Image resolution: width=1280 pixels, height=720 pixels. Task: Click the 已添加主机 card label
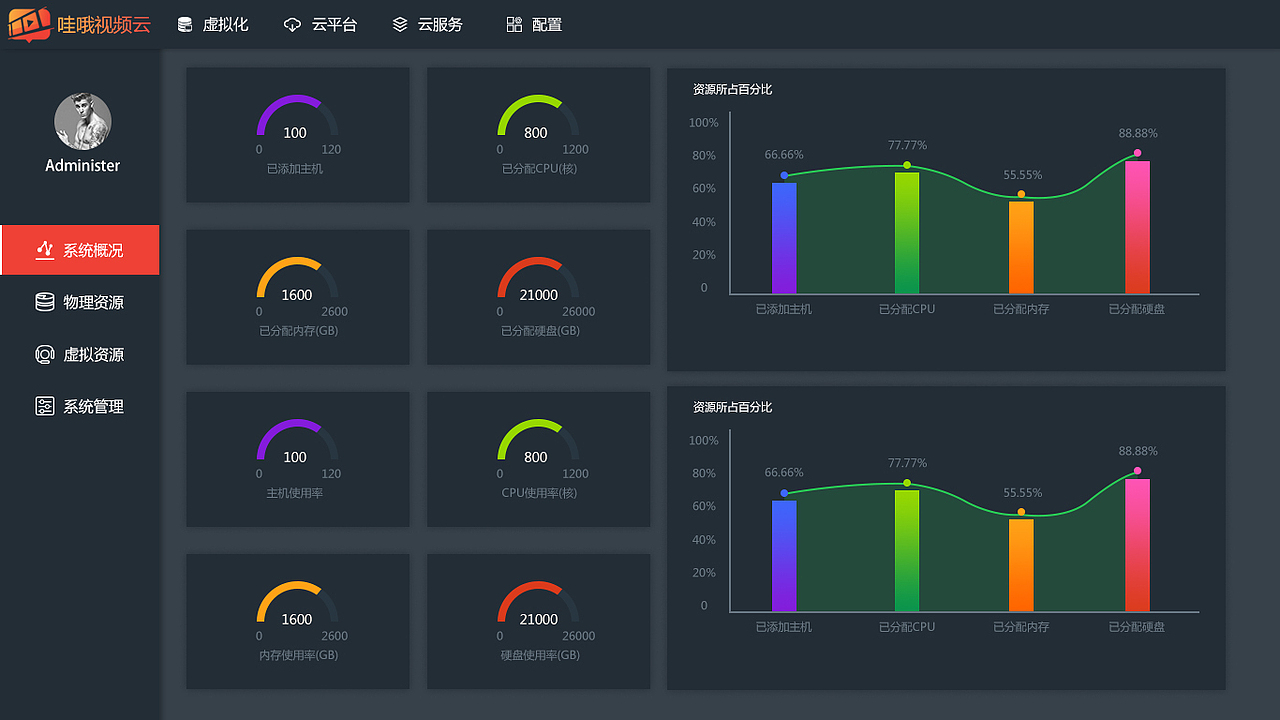[295, 169]
